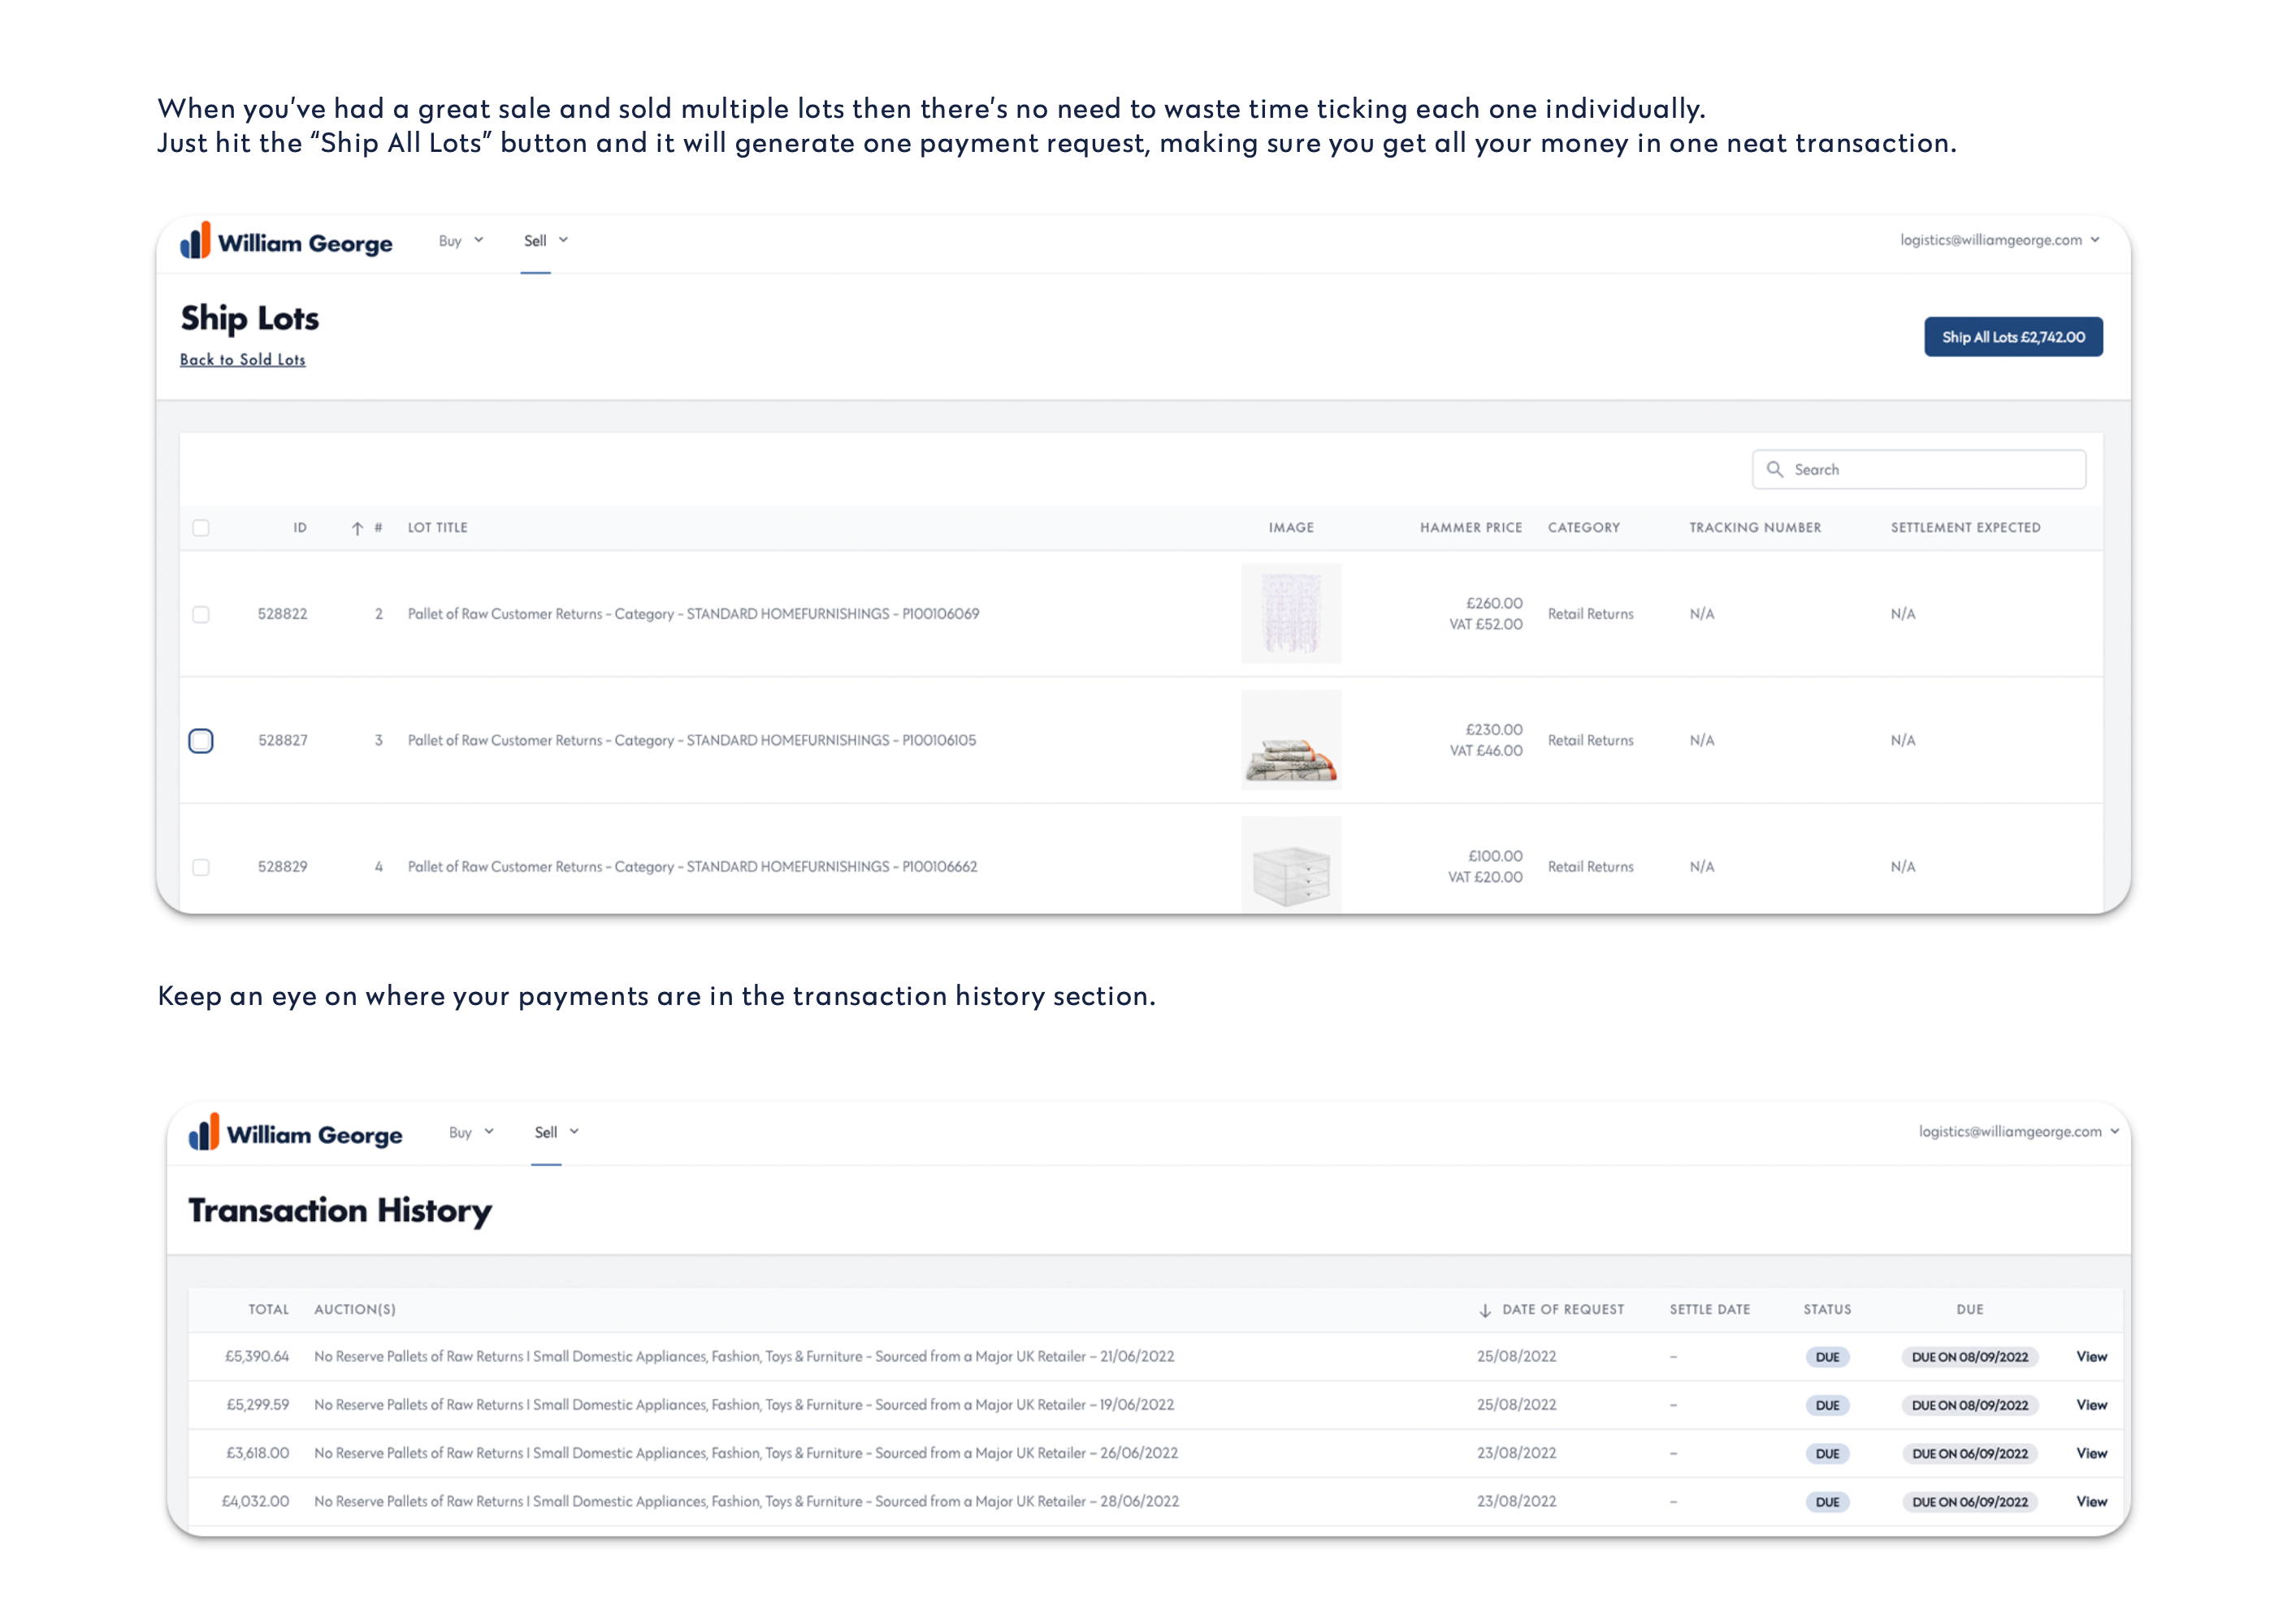Image resolution: width=2296 pixels, height=1620 pixels.
Task: Check the box for lot 528822
Action: click(201, 614)
